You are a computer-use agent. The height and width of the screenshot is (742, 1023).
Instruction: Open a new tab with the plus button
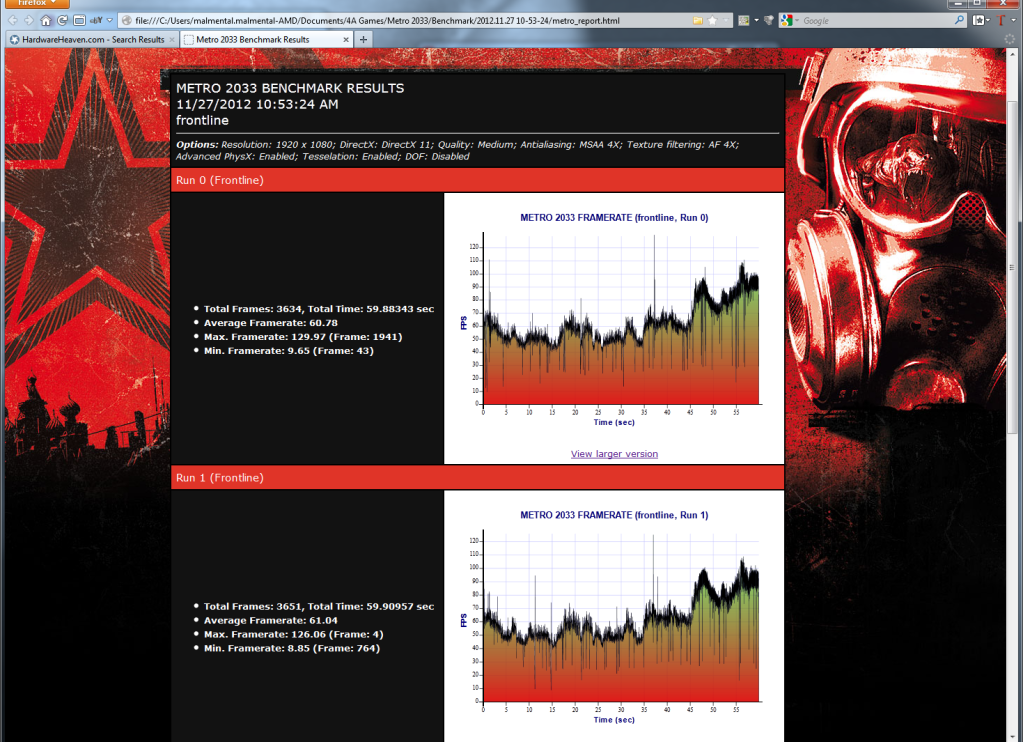[x=363, y=39]
